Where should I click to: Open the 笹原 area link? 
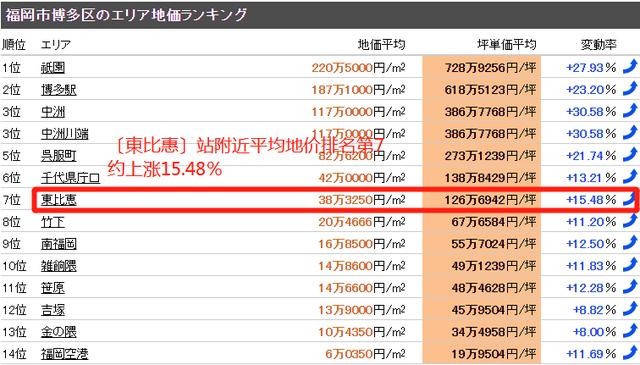pyautogui.click(x=53, y=288)
